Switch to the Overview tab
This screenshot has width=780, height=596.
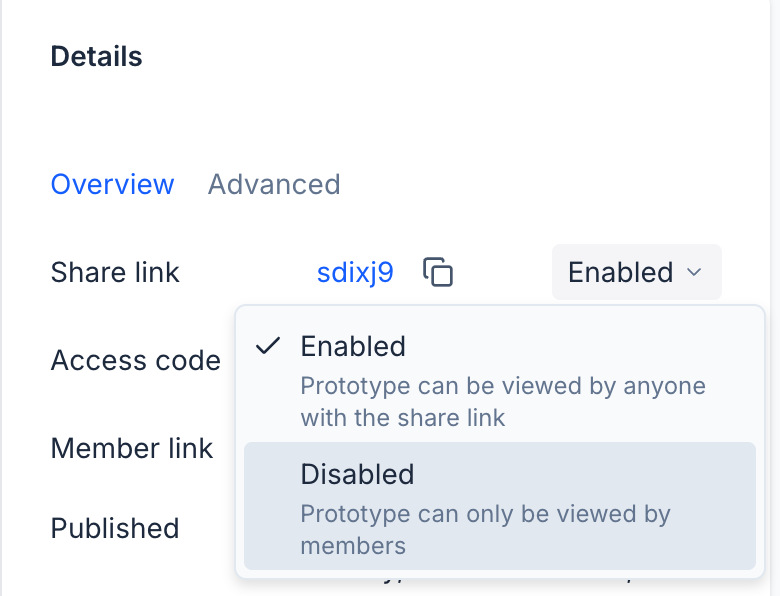click(112, 184)
